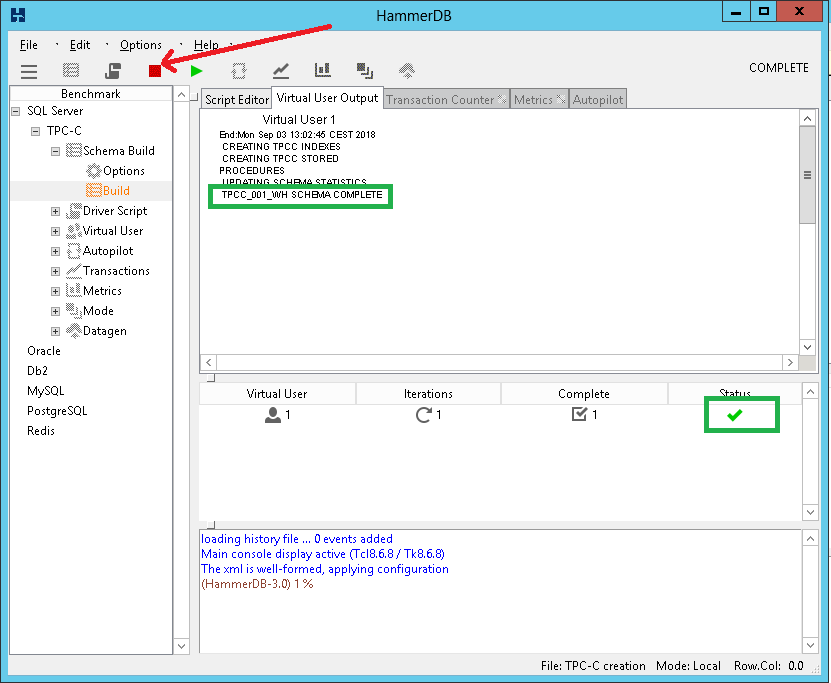Select Oracle in the benchmark tree
The image size is (831, 683).
click(x=44, y=351)
